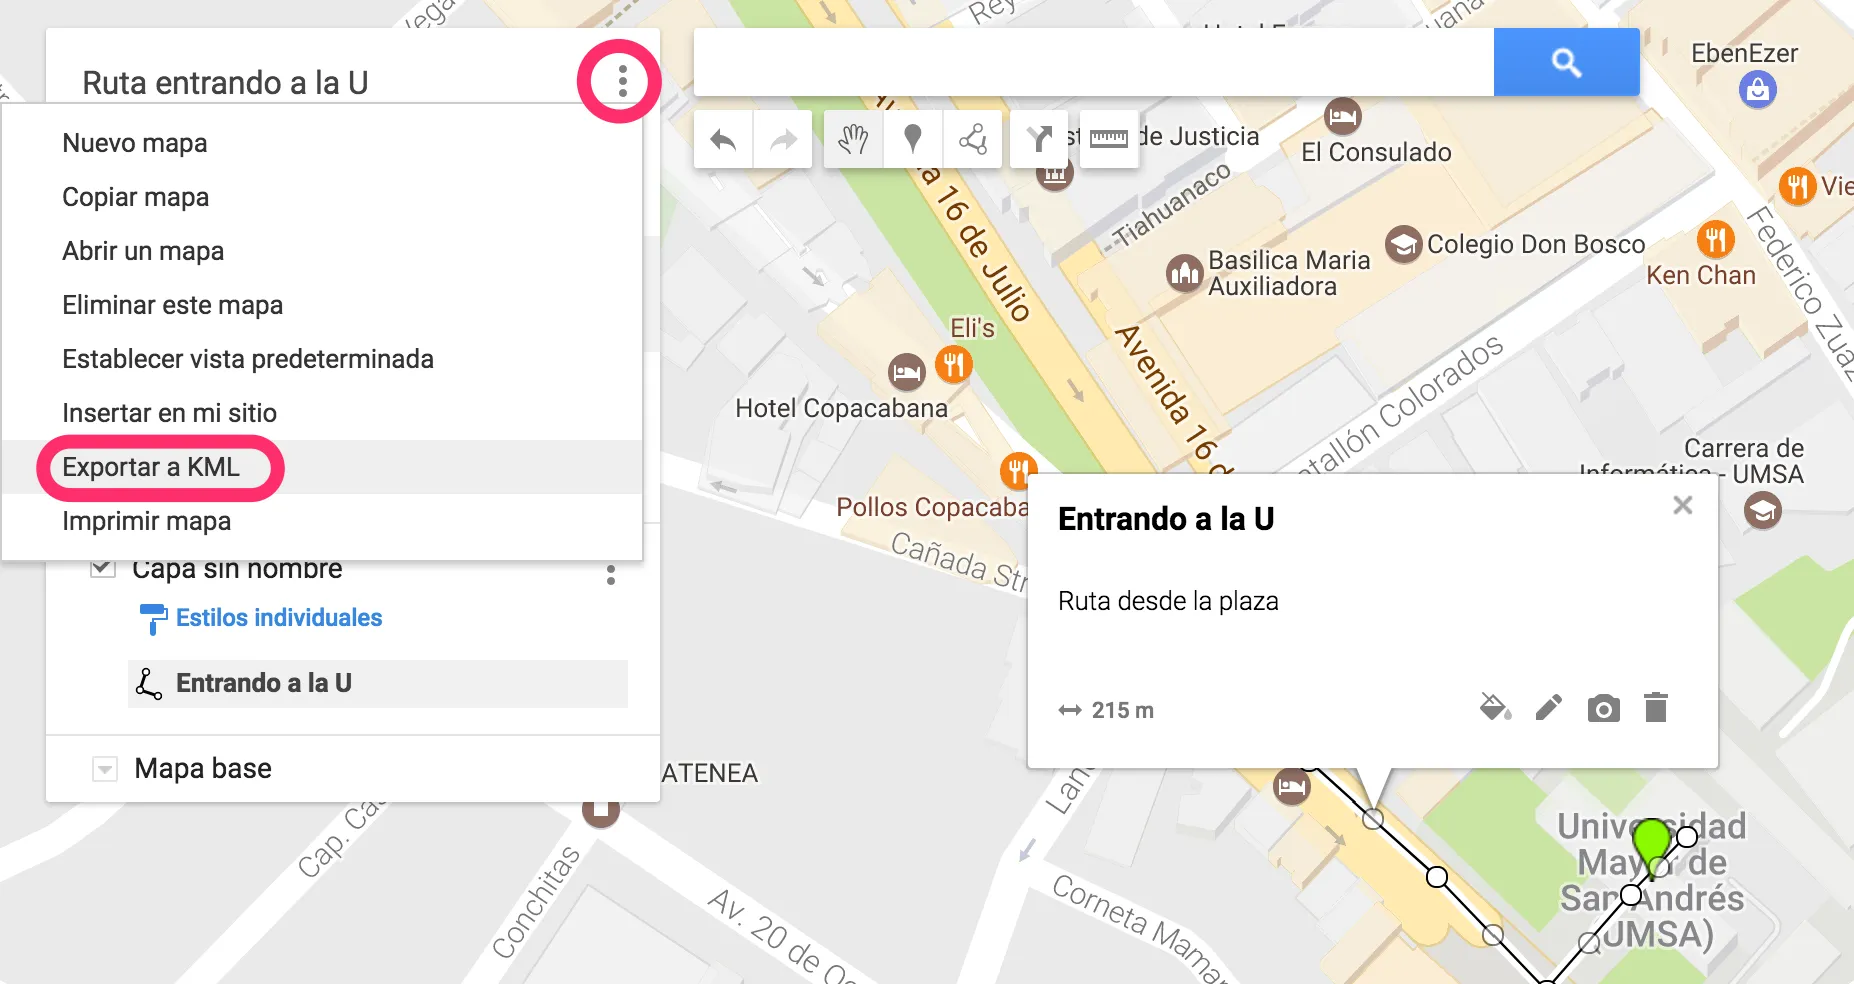Select Establecer vista predeterminada menu entry
Screen dimensions: 1854x984
(x=322, y=359)
